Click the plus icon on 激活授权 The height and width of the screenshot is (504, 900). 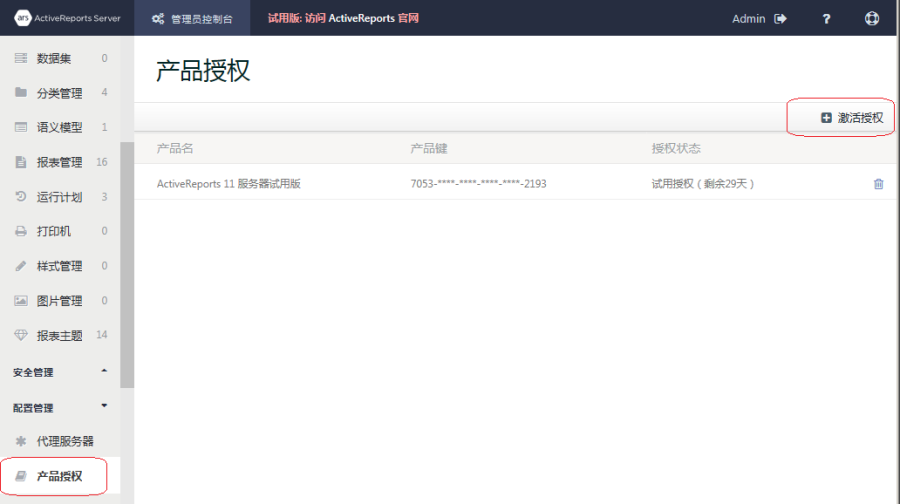pos(826,118)
